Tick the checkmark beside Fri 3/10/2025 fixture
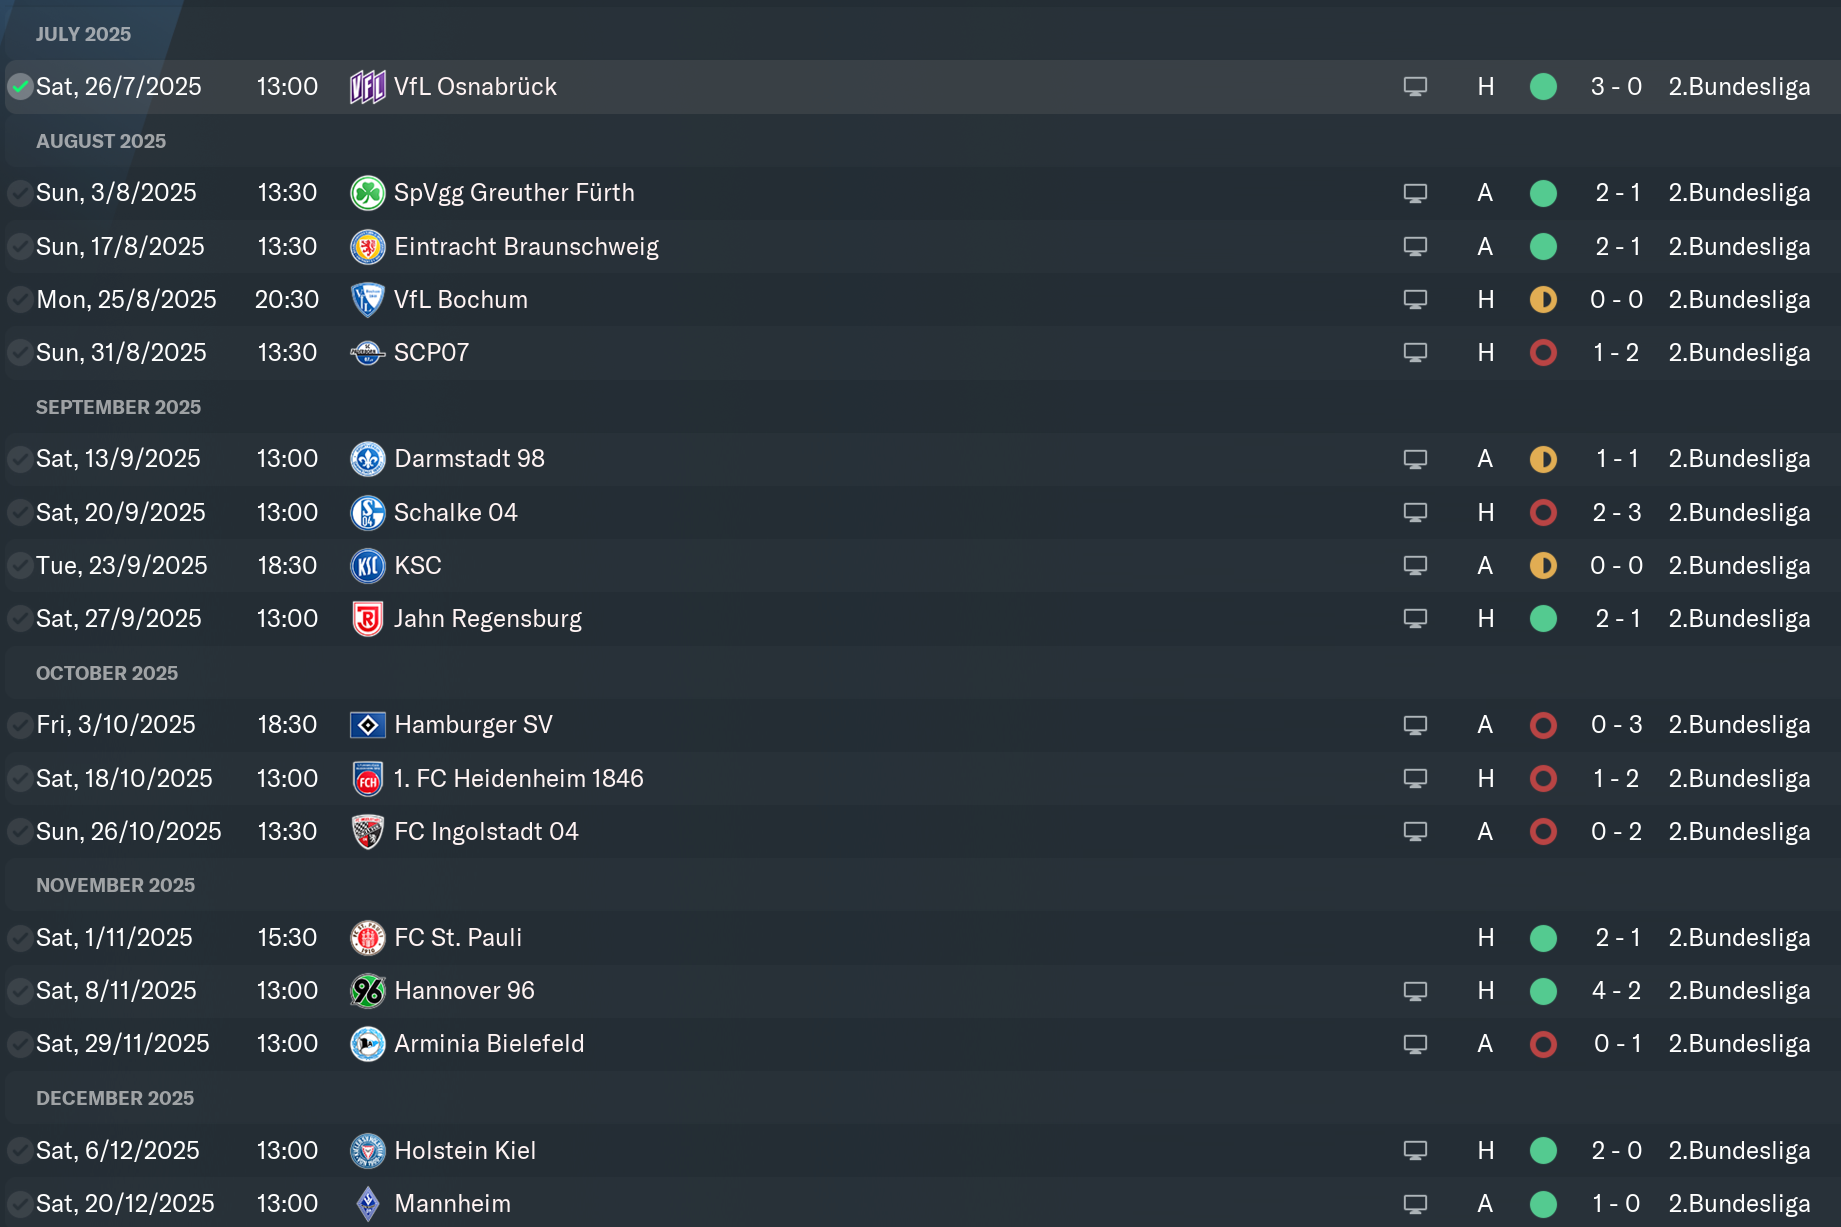 [x=20, y=725]
